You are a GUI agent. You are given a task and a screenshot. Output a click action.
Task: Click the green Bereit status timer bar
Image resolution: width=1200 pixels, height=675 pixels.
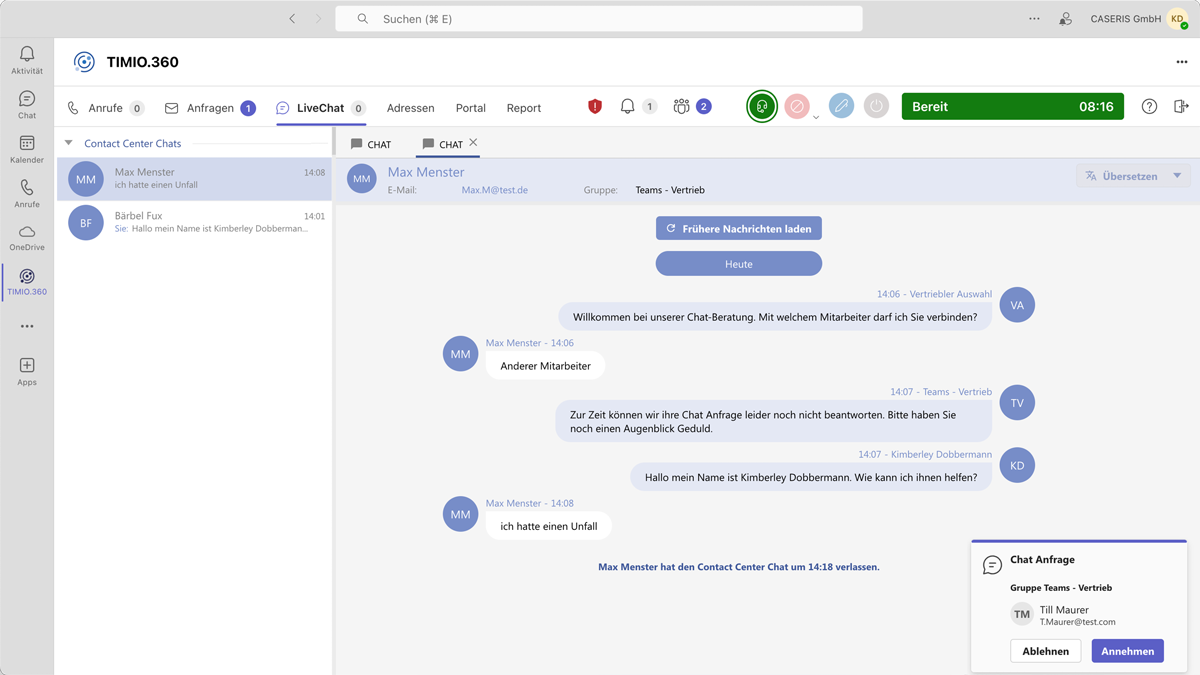click(1012, 106)
